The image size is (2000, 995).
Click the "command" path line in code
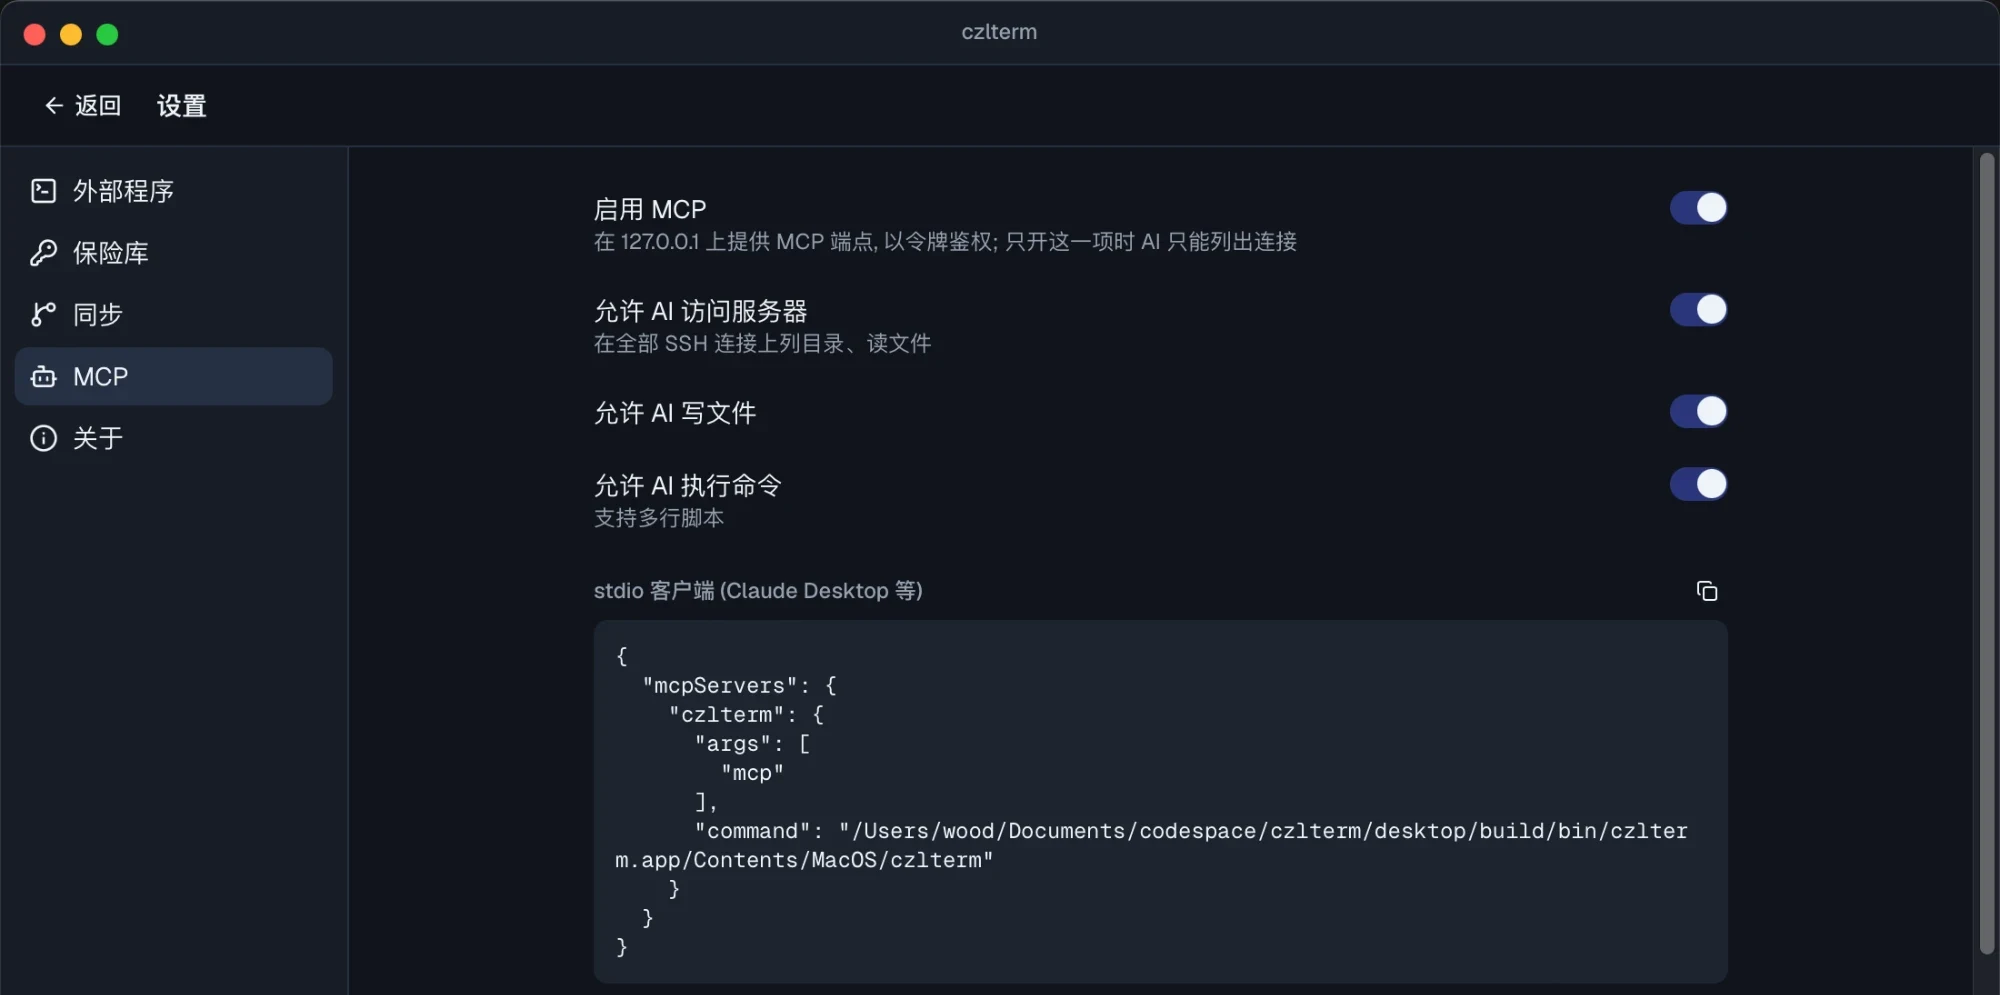[1151, 845]
